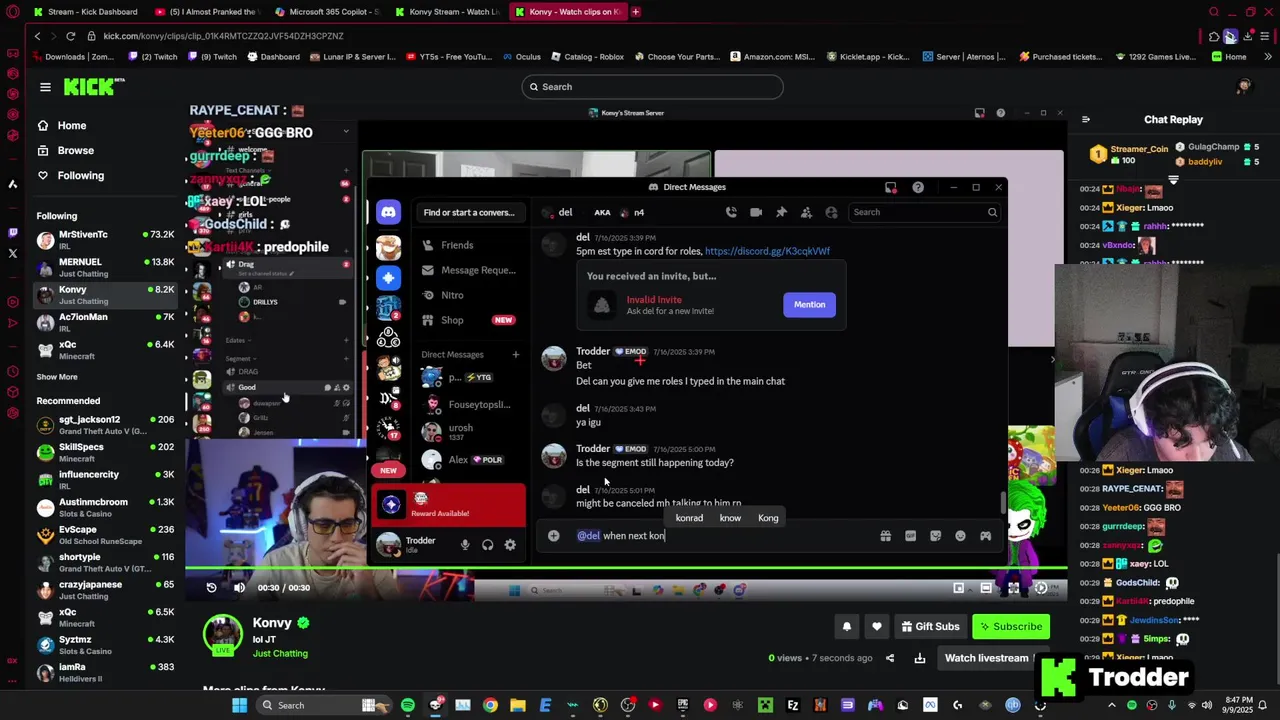Viewport: 1280px width, 720px height.
Task: Click the green Subscribe button
Action: click(1011, 627)
